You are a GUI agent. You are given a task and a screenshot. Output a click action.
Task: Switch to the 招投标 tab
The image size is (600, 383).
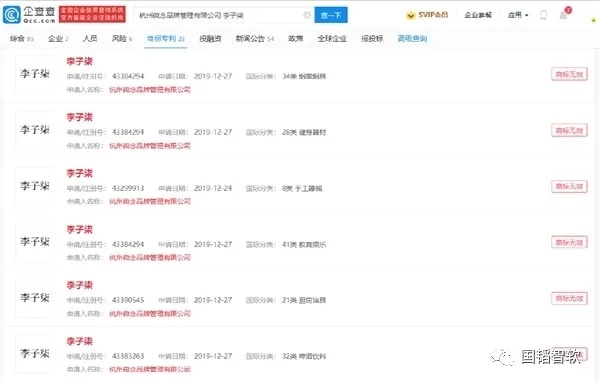click(372, 38)
